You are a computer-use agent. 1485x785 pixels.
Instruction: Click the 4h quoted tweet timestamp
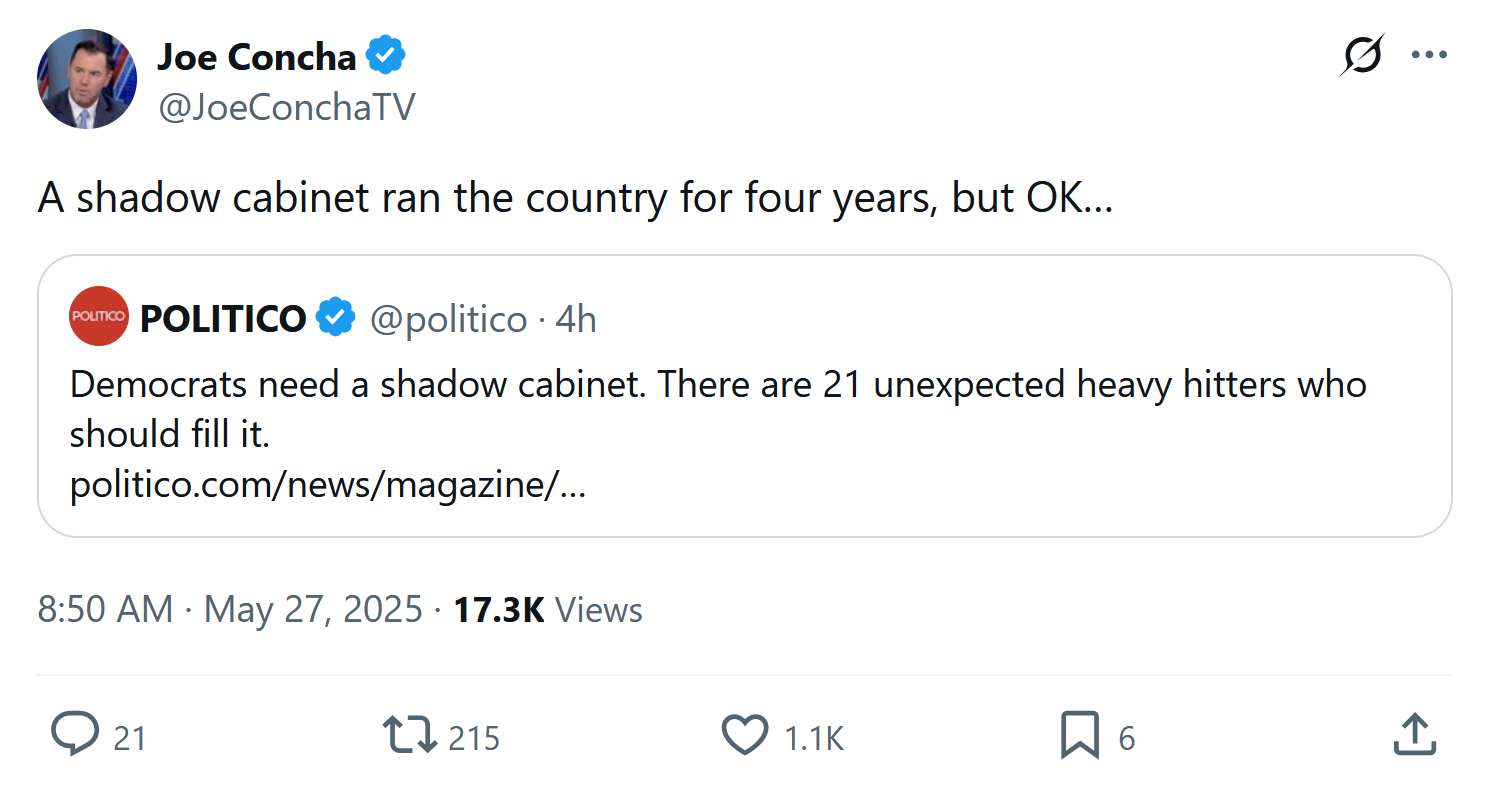[576, 319]
